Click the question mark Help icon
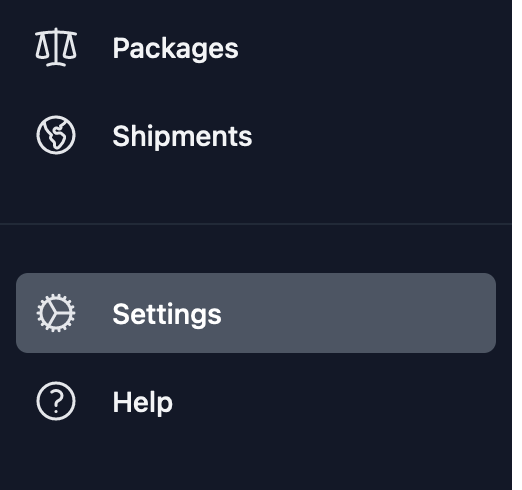522x490 pixels. click(x=56, y=401)
